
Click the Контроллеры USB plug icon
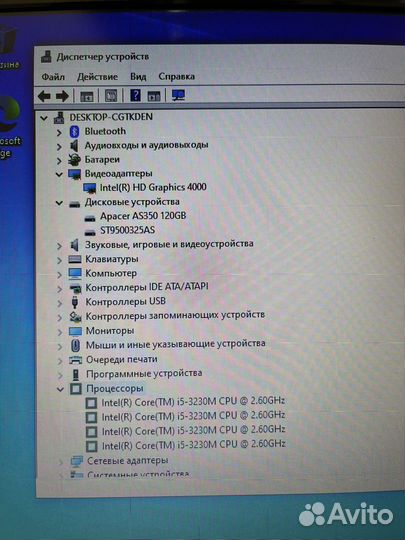click(75, 302)
